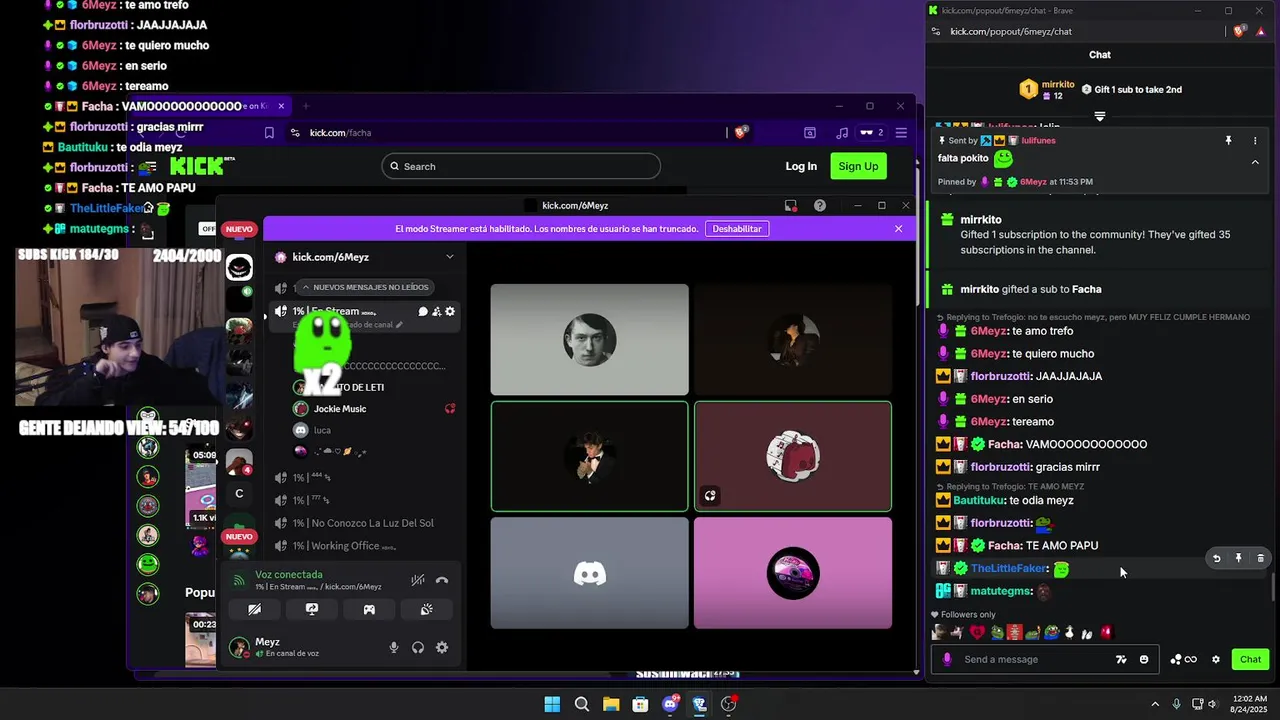Open playlist music icon in Brave toolbar
This screenshot has width=1280, height=720.
(x=842, y=132)
